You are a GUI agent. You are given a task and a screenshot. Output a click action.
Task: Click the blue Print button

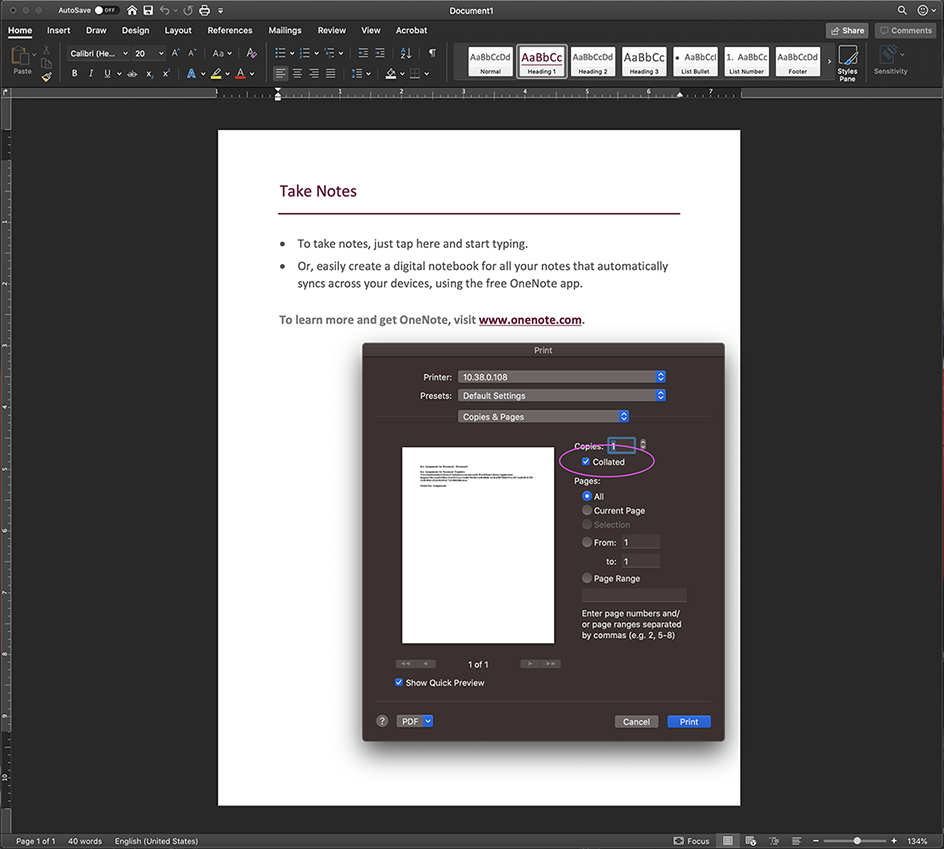point(689,721)
